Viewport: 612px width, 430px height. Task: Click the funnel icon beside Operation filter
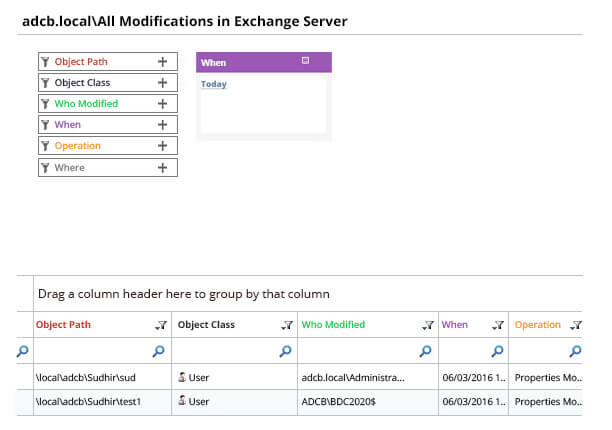coord(45,146)
